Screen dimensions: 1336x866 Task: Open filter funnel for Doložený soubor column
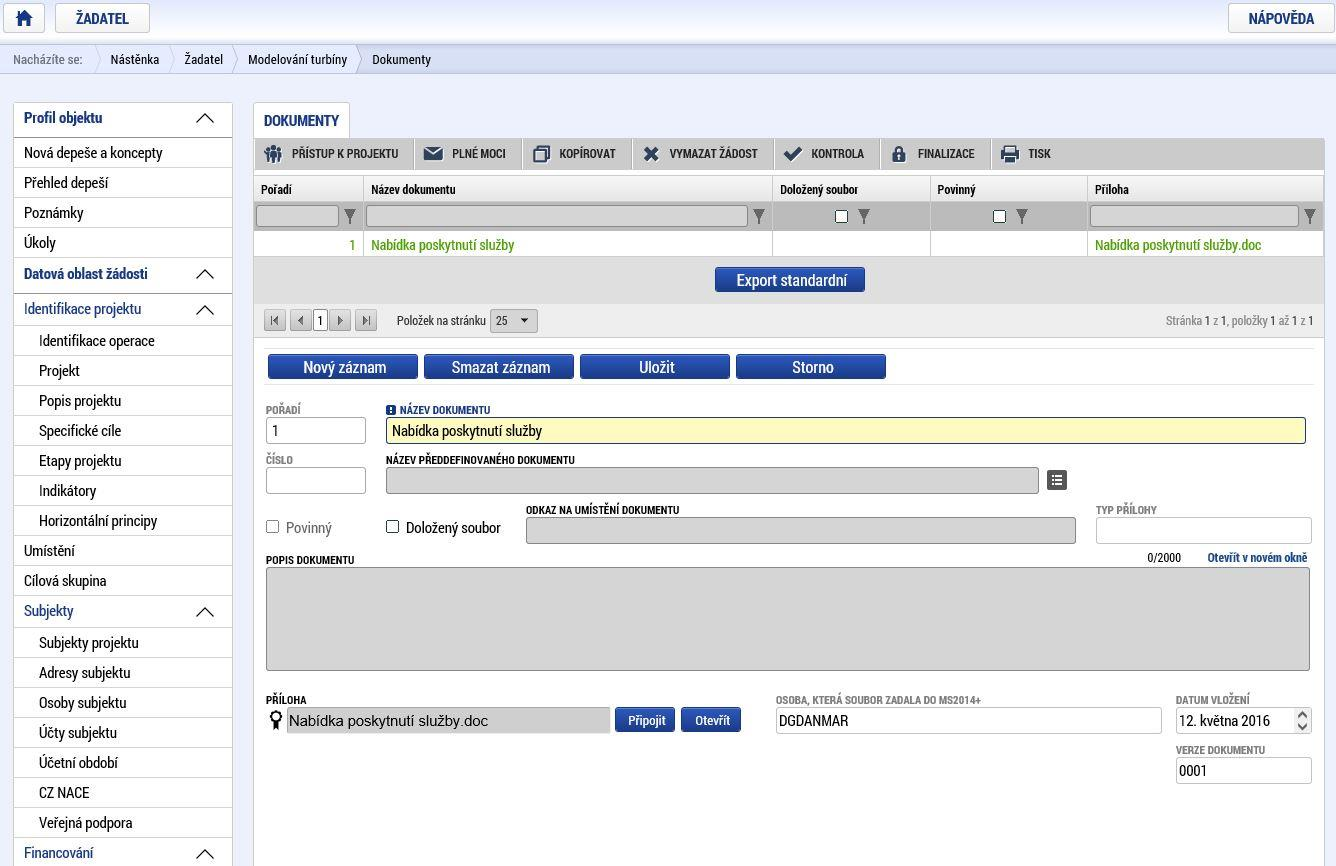point(864,216)
